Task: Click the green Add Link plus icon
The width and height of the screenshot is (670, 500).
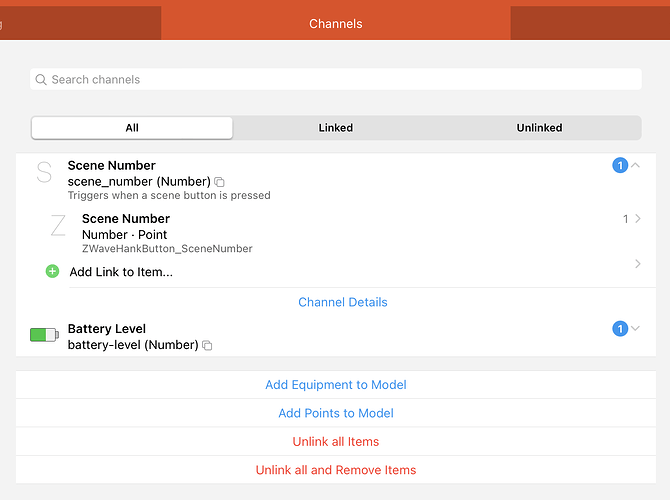Action: [53, 271]
